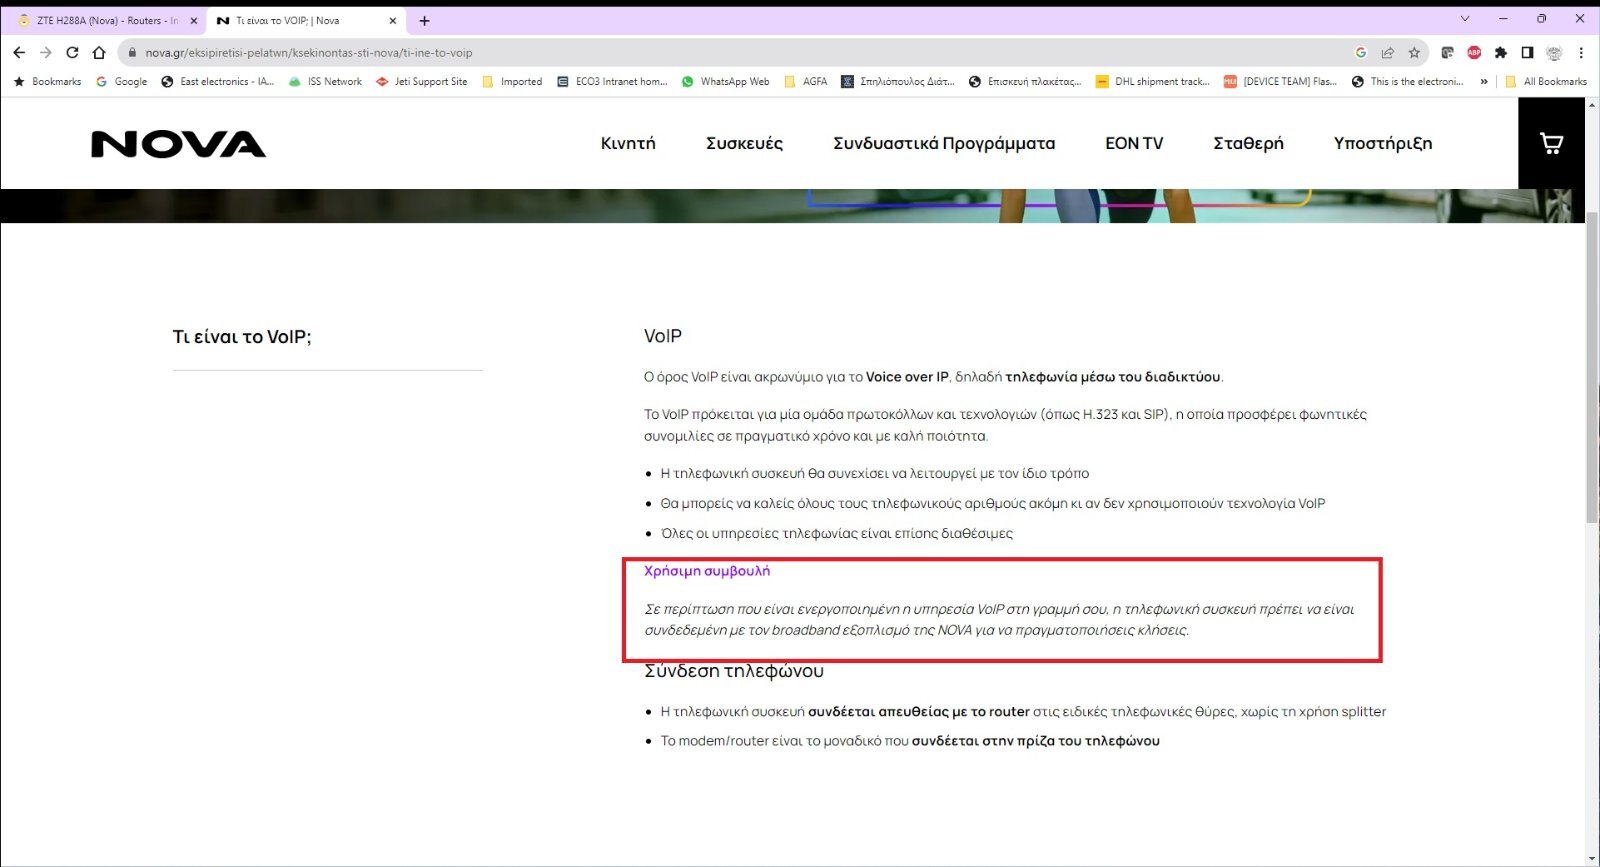The width and height of the screenshot is (1600, 867).
Task: Open the Επισκευή πλακέτας bookmark
Action: [x=1025, y=82]
